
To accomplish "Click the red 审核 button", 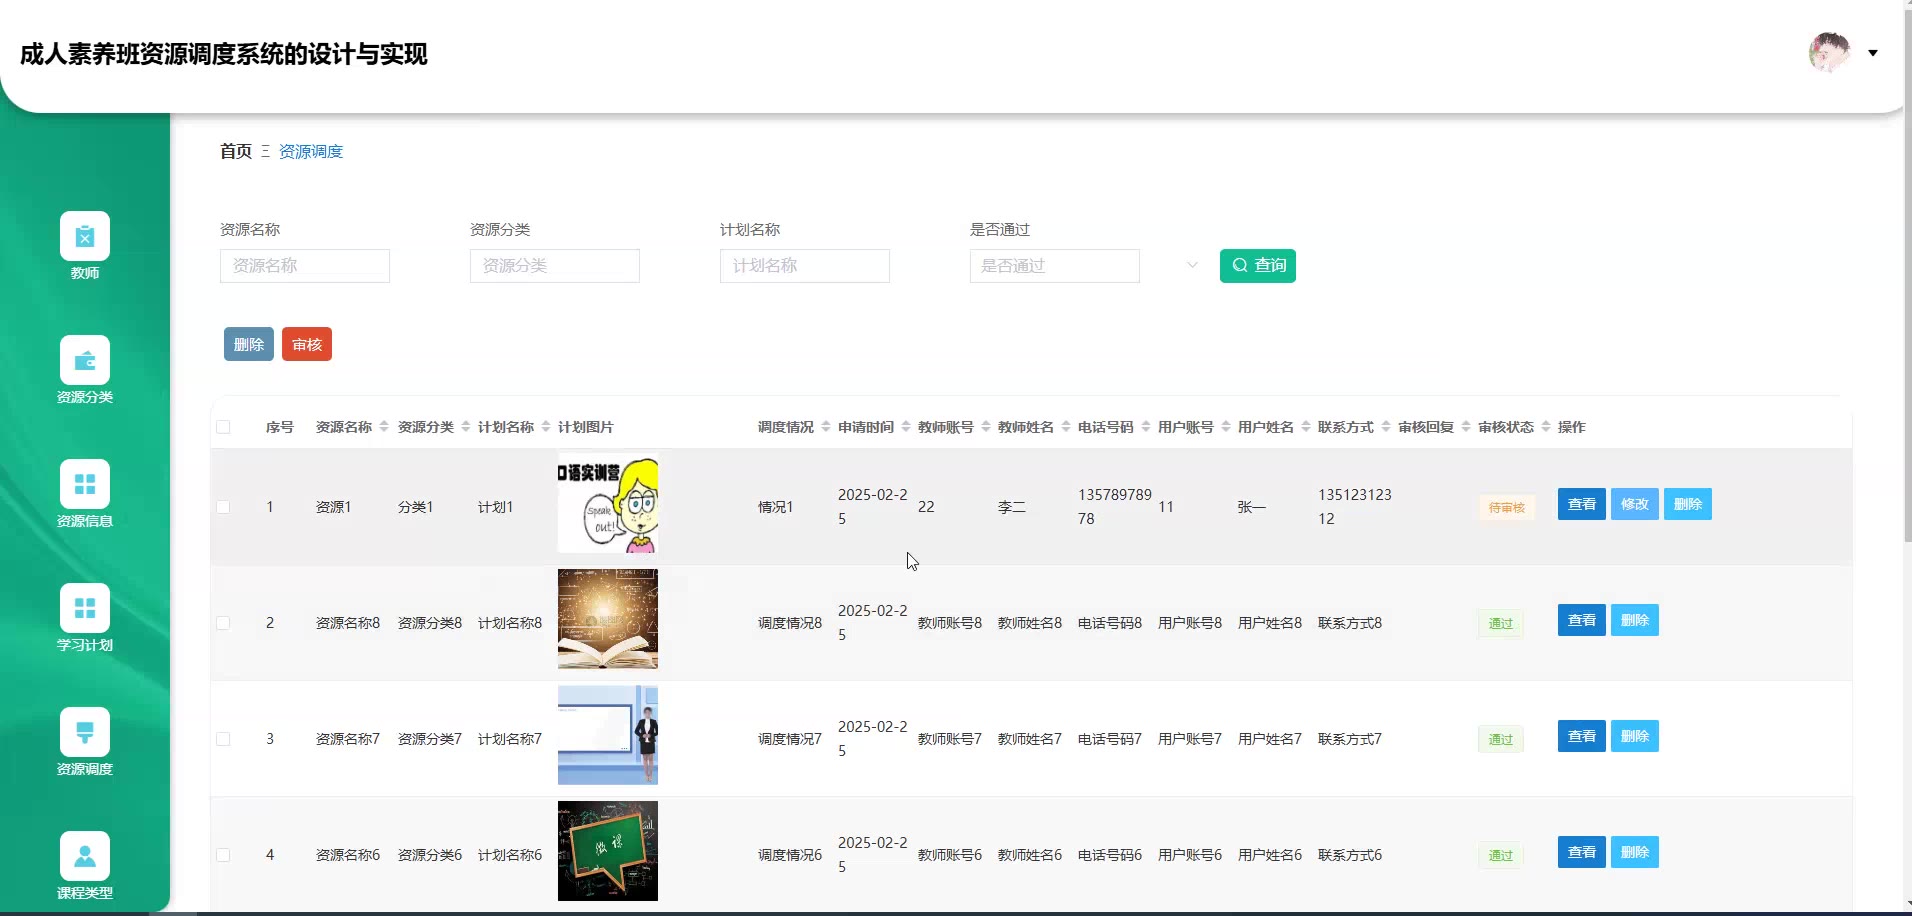I will (307, 344).
